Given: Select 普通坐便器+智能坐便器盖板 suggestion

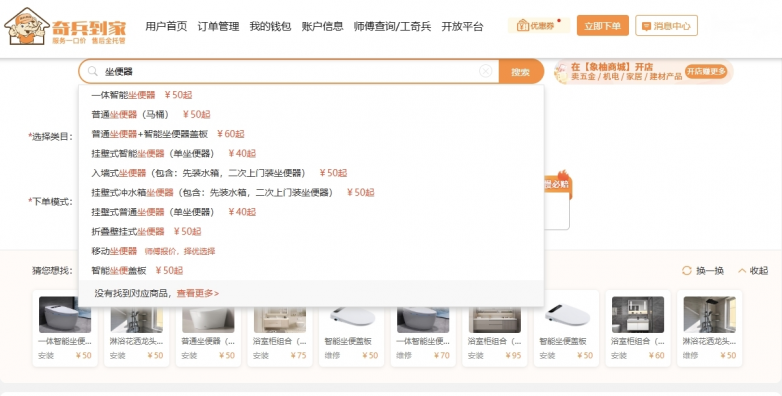Looking at the screenshot, I should coord(311,134).
